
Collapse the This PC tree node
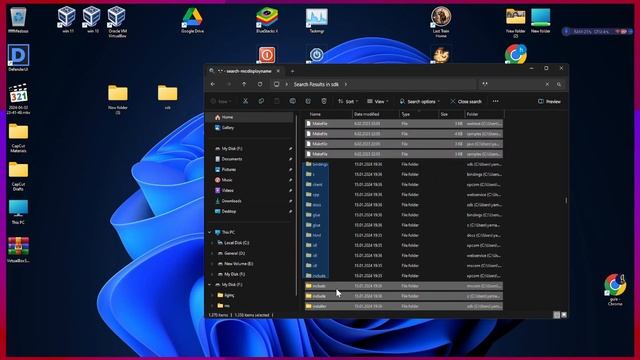[210, 232]
